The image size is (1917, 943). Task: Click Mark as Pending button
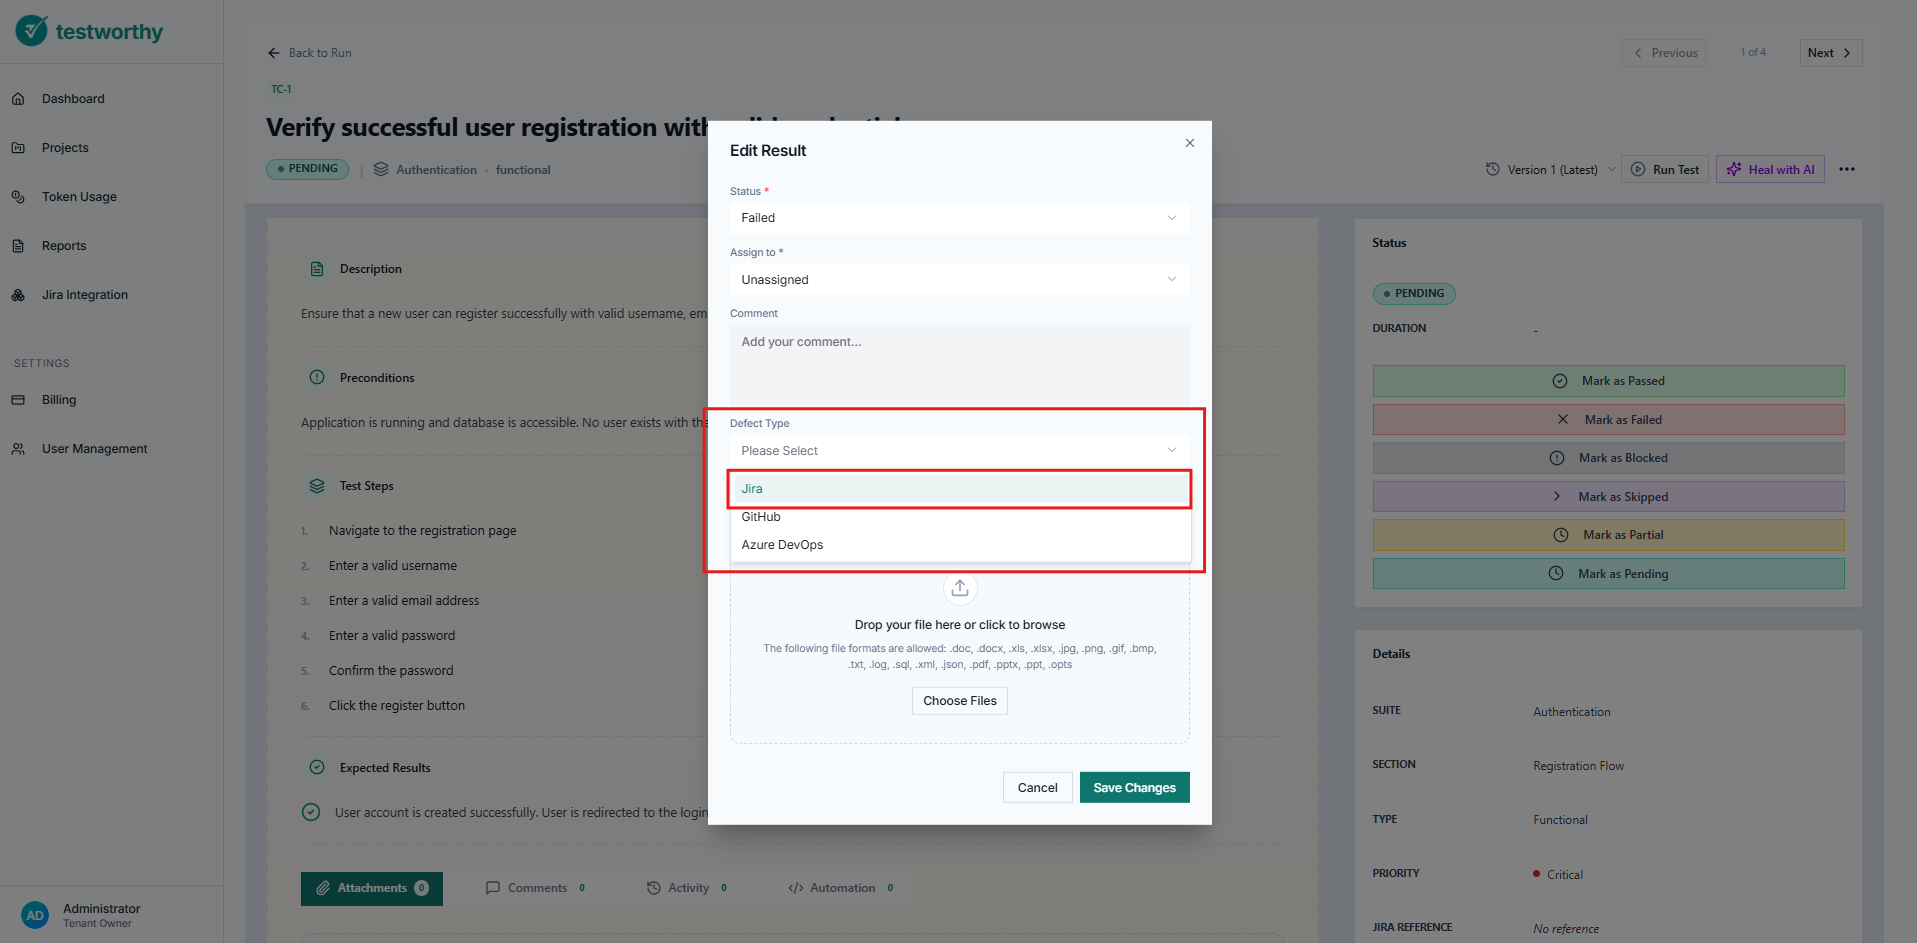[x=1608, y=574]
